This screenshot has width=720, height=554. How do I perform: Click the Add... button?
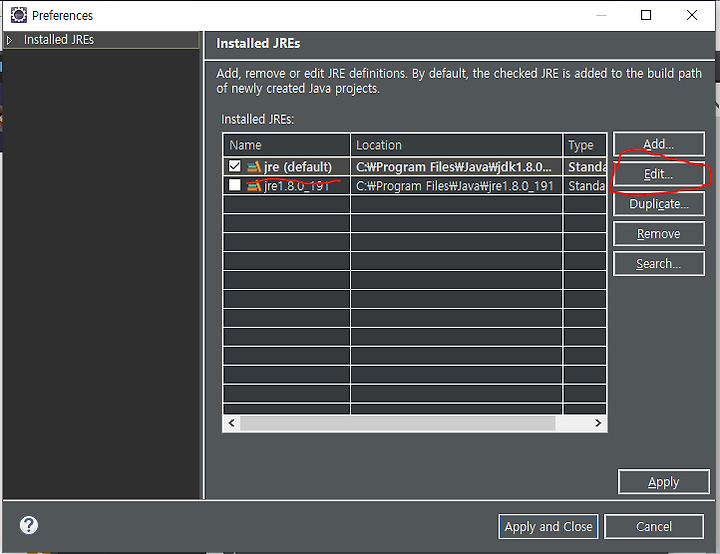(x=658, y=144)
